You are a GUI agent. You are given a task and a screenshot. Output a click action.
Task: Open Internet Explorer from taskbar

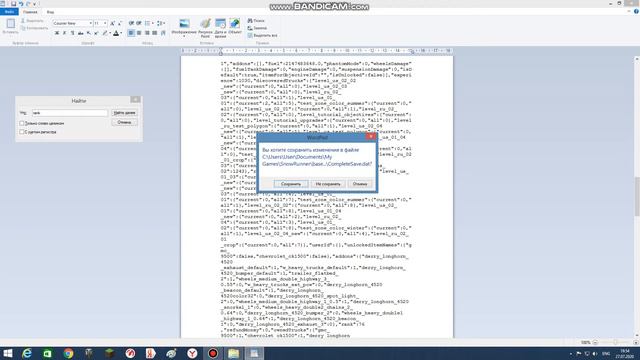(27, 353)
